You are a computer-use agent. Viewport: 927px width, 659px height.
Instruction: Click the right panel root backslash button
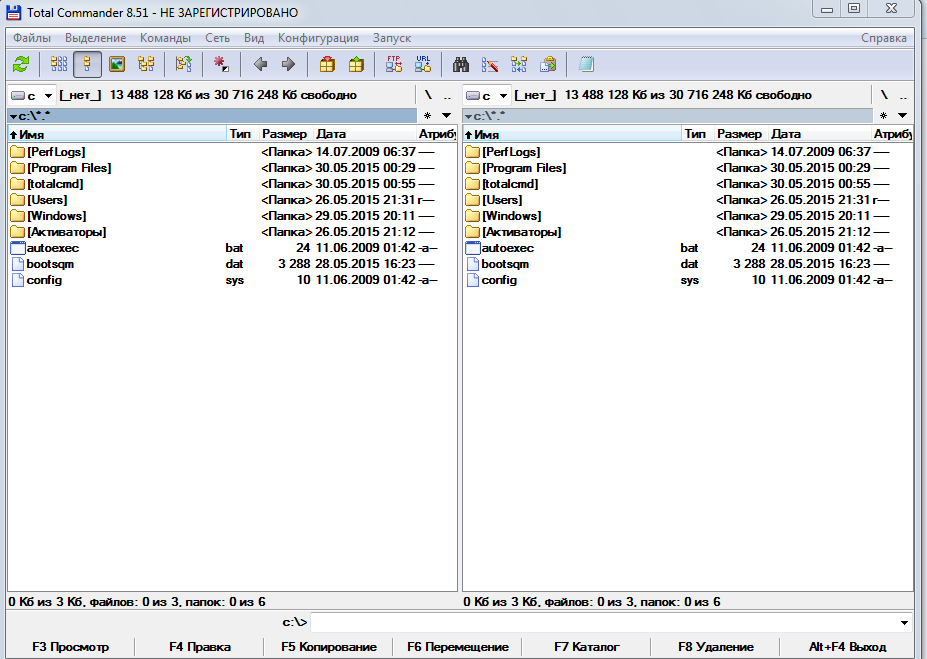pyautogui.click(x=884, y=95)
